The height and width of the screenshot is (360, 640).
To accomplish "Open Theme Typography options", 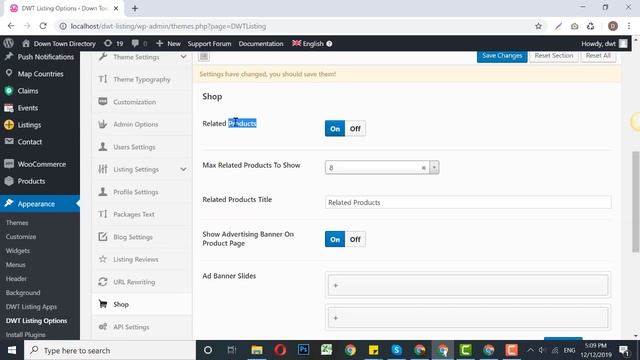I will click(142, 79).
